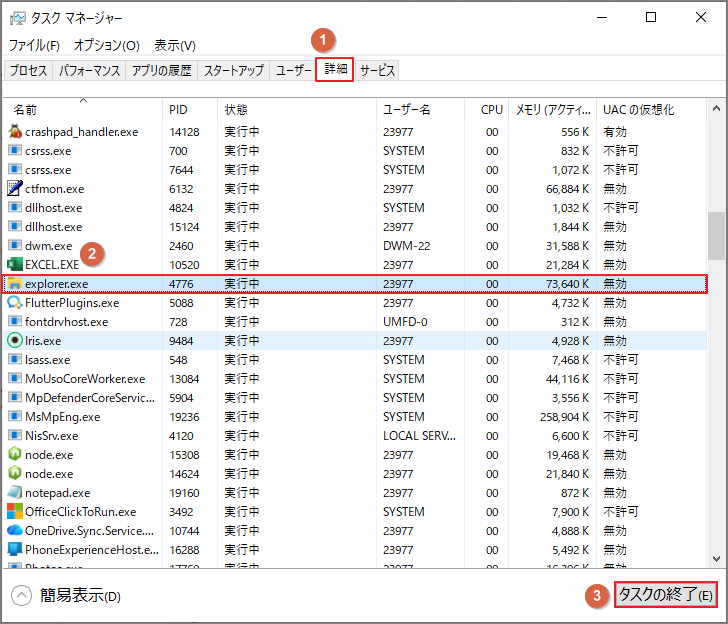Screen dimensions: 728x624
Task: Open the ファイル(F) menu
Action: pos(34,46)
